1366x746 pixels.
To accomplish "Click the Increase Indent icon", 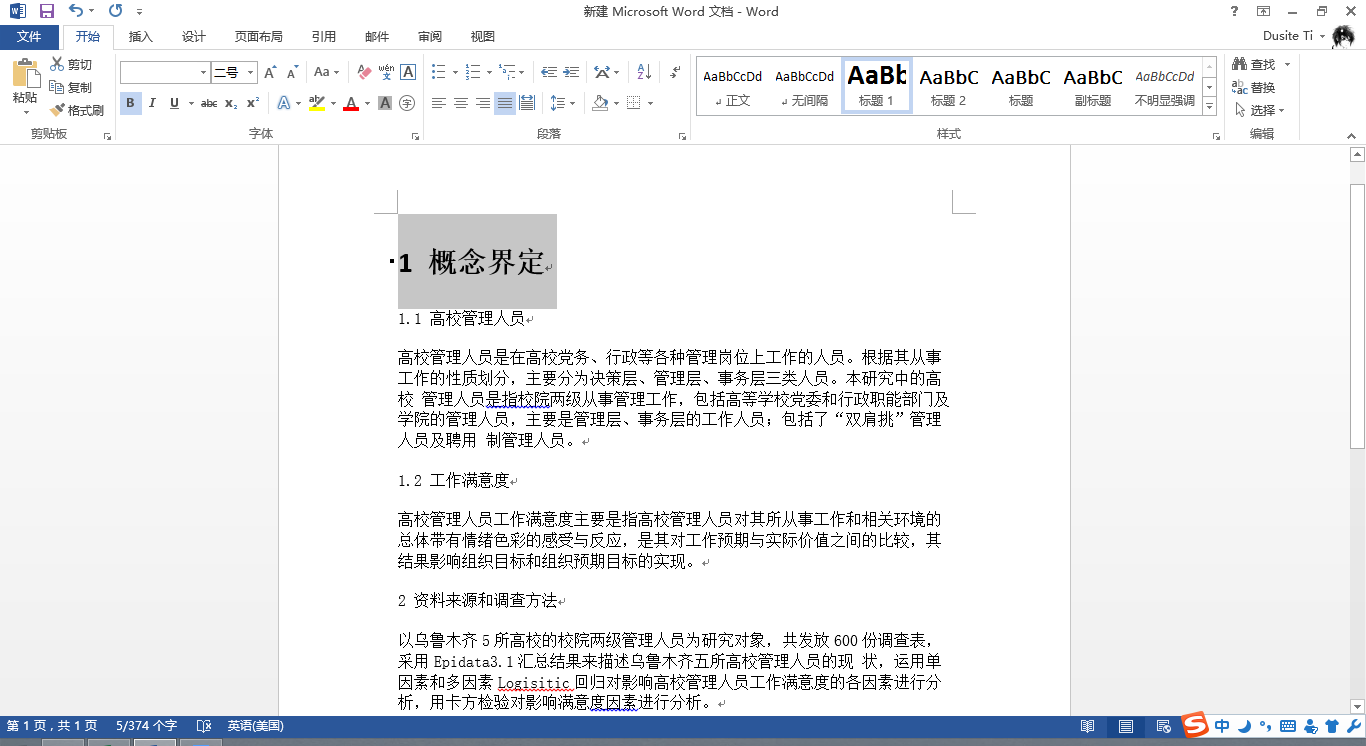I will point(571,73).
